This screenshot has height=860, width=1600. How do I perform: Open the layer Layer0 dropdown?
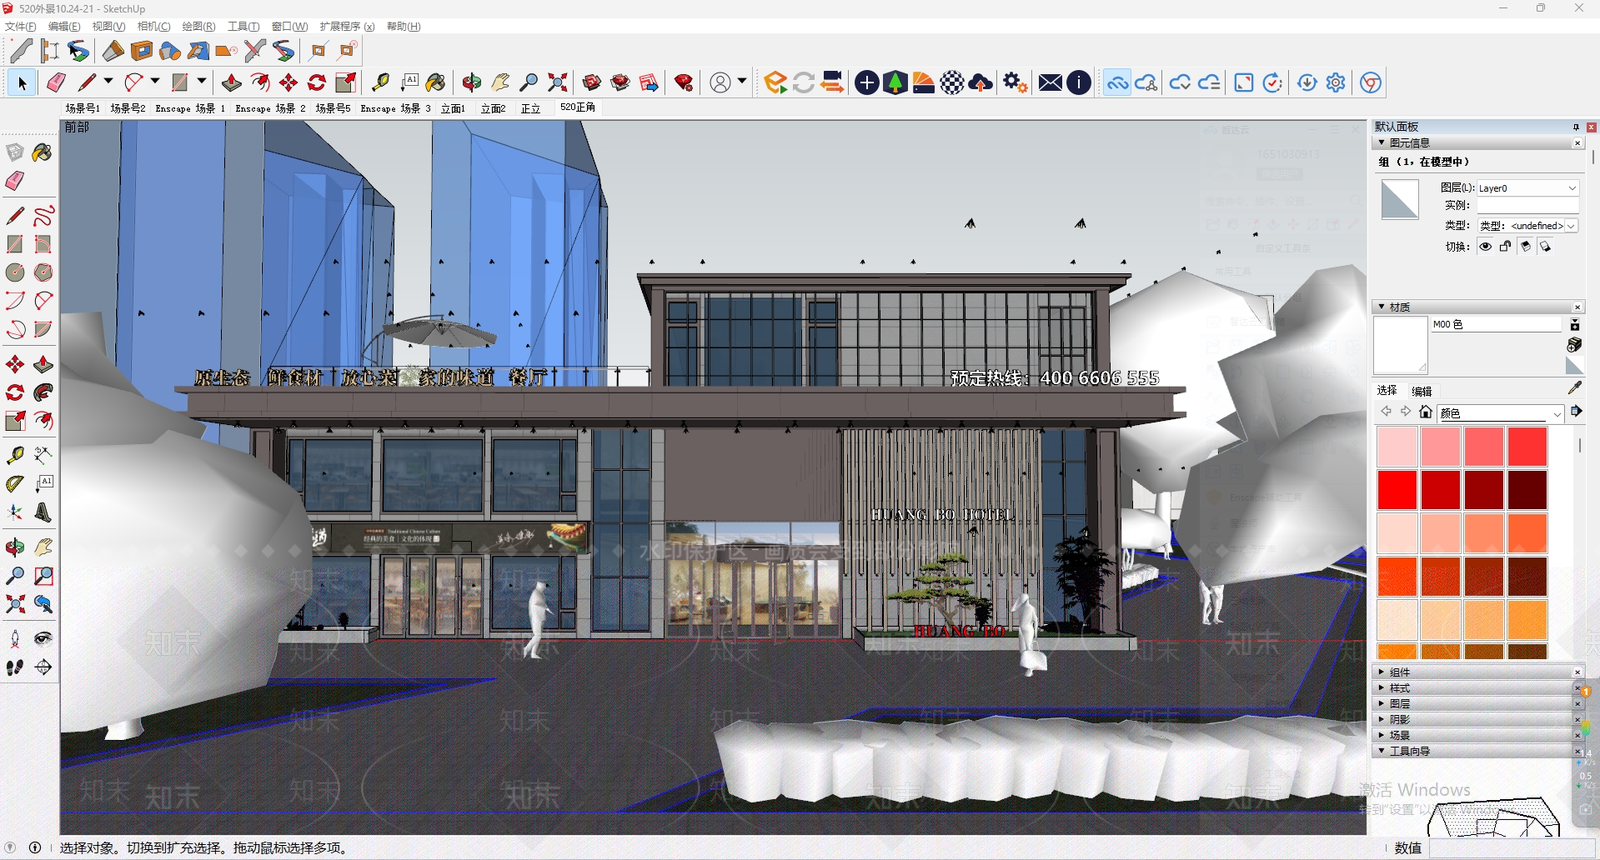1527,188
